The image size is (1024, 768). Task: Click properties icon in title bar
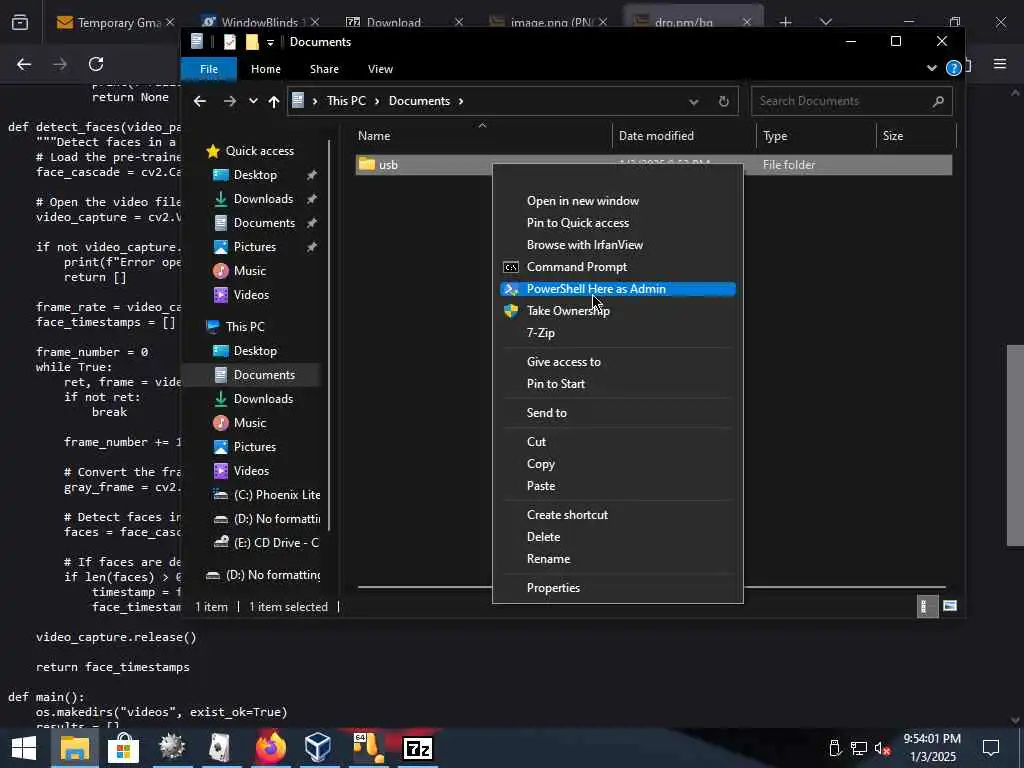229,42
